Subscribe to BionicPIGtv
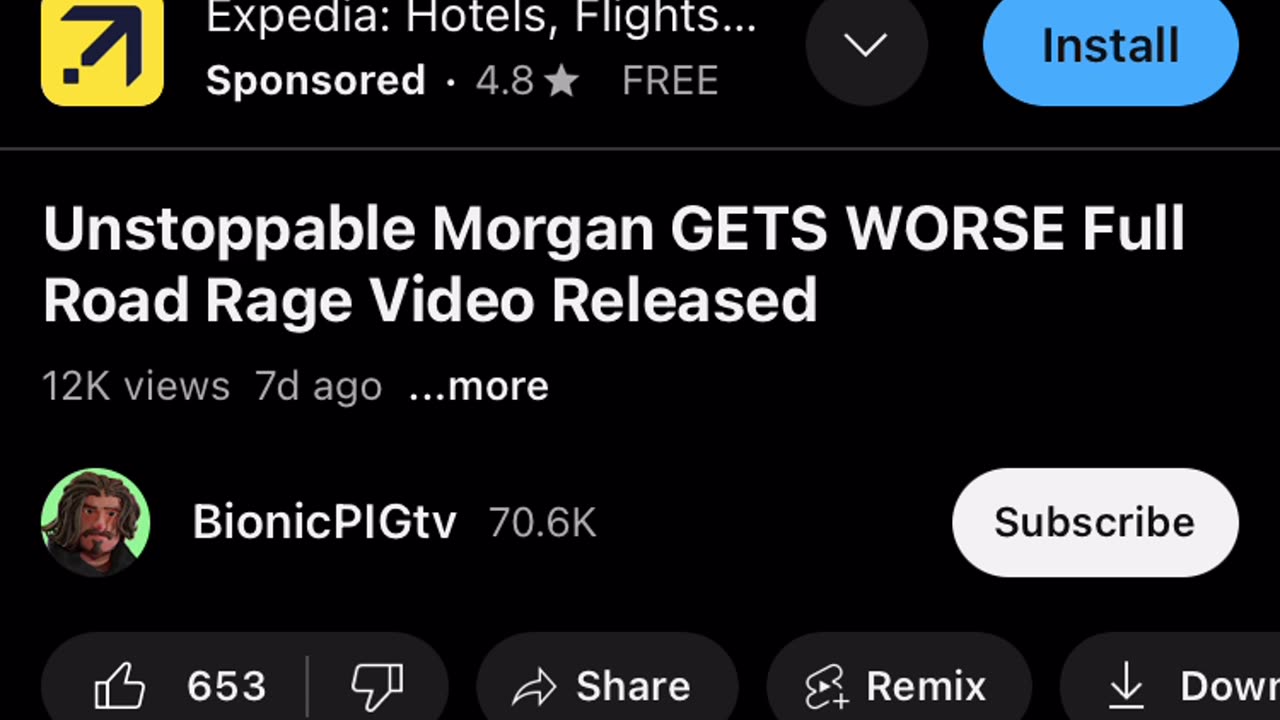The width and height of the screenshot is (1280, 720). click(x=1095, y=522)
